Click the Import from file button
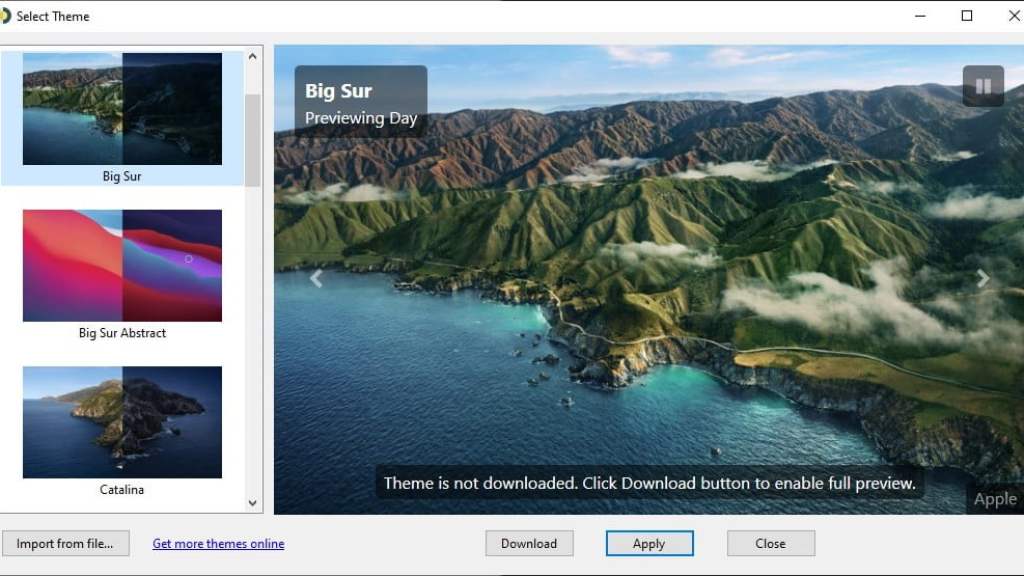The width and height of the screenshot is (1024, 576). 65,543
